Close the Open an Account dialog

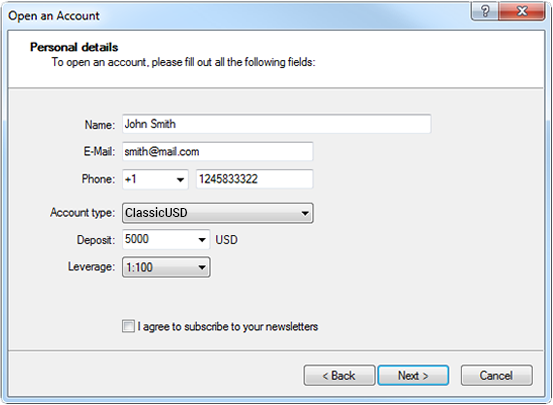click(522, 11)
